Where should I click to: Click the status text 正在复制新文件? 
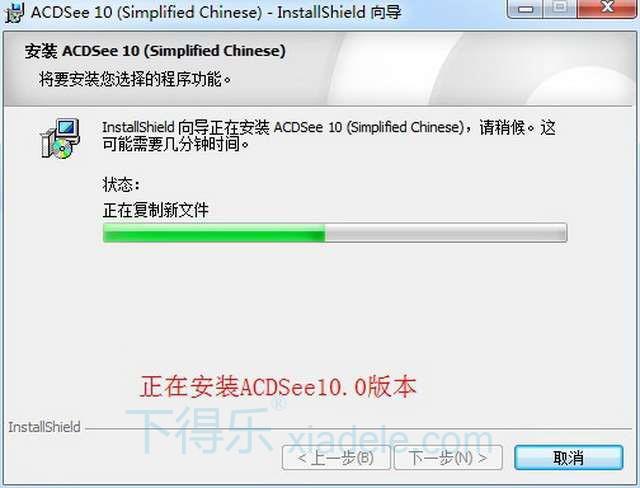point(156,210)
